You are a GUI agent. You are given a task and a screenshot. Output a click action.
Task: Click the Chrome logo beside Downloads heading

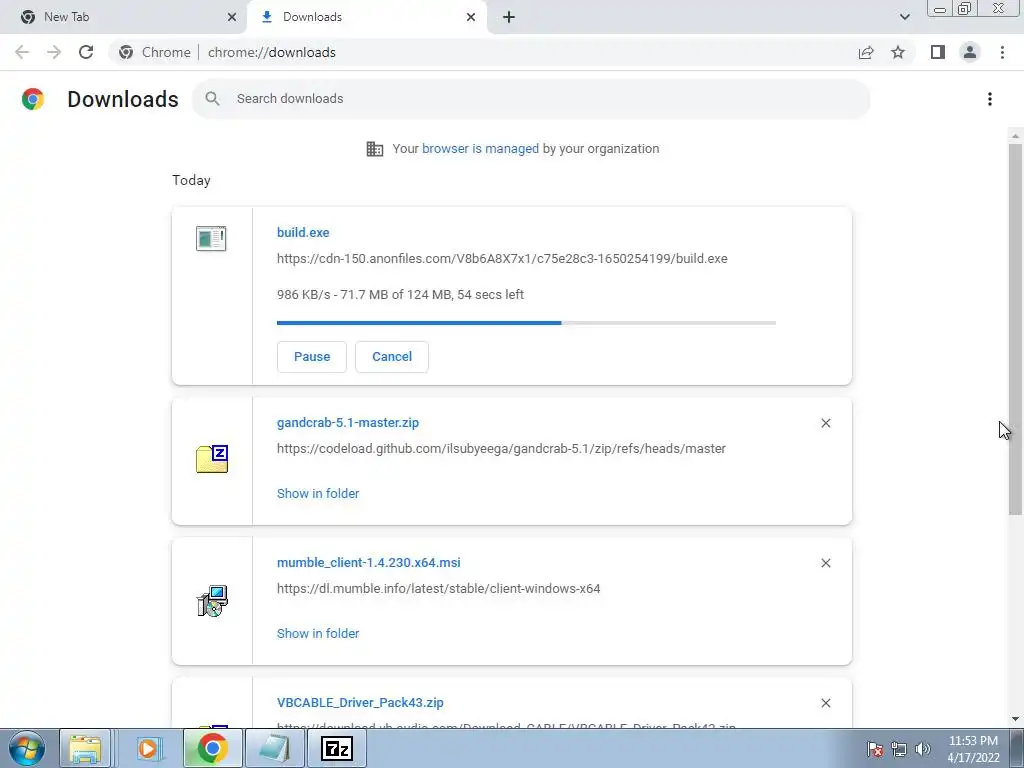click(33, 99)
